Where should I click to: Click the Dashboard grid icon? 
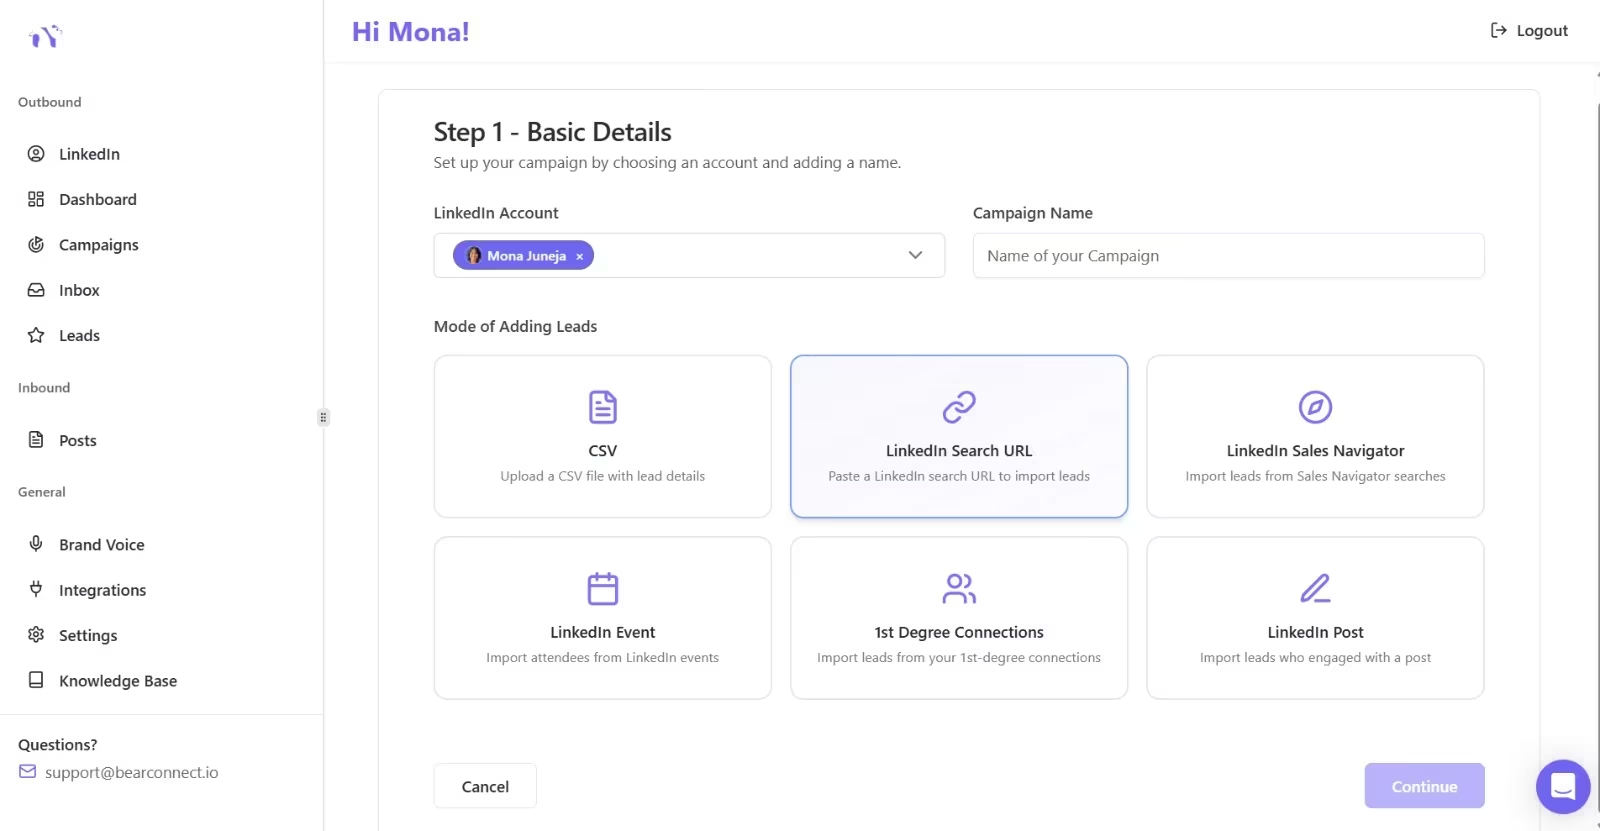(36, 199)
